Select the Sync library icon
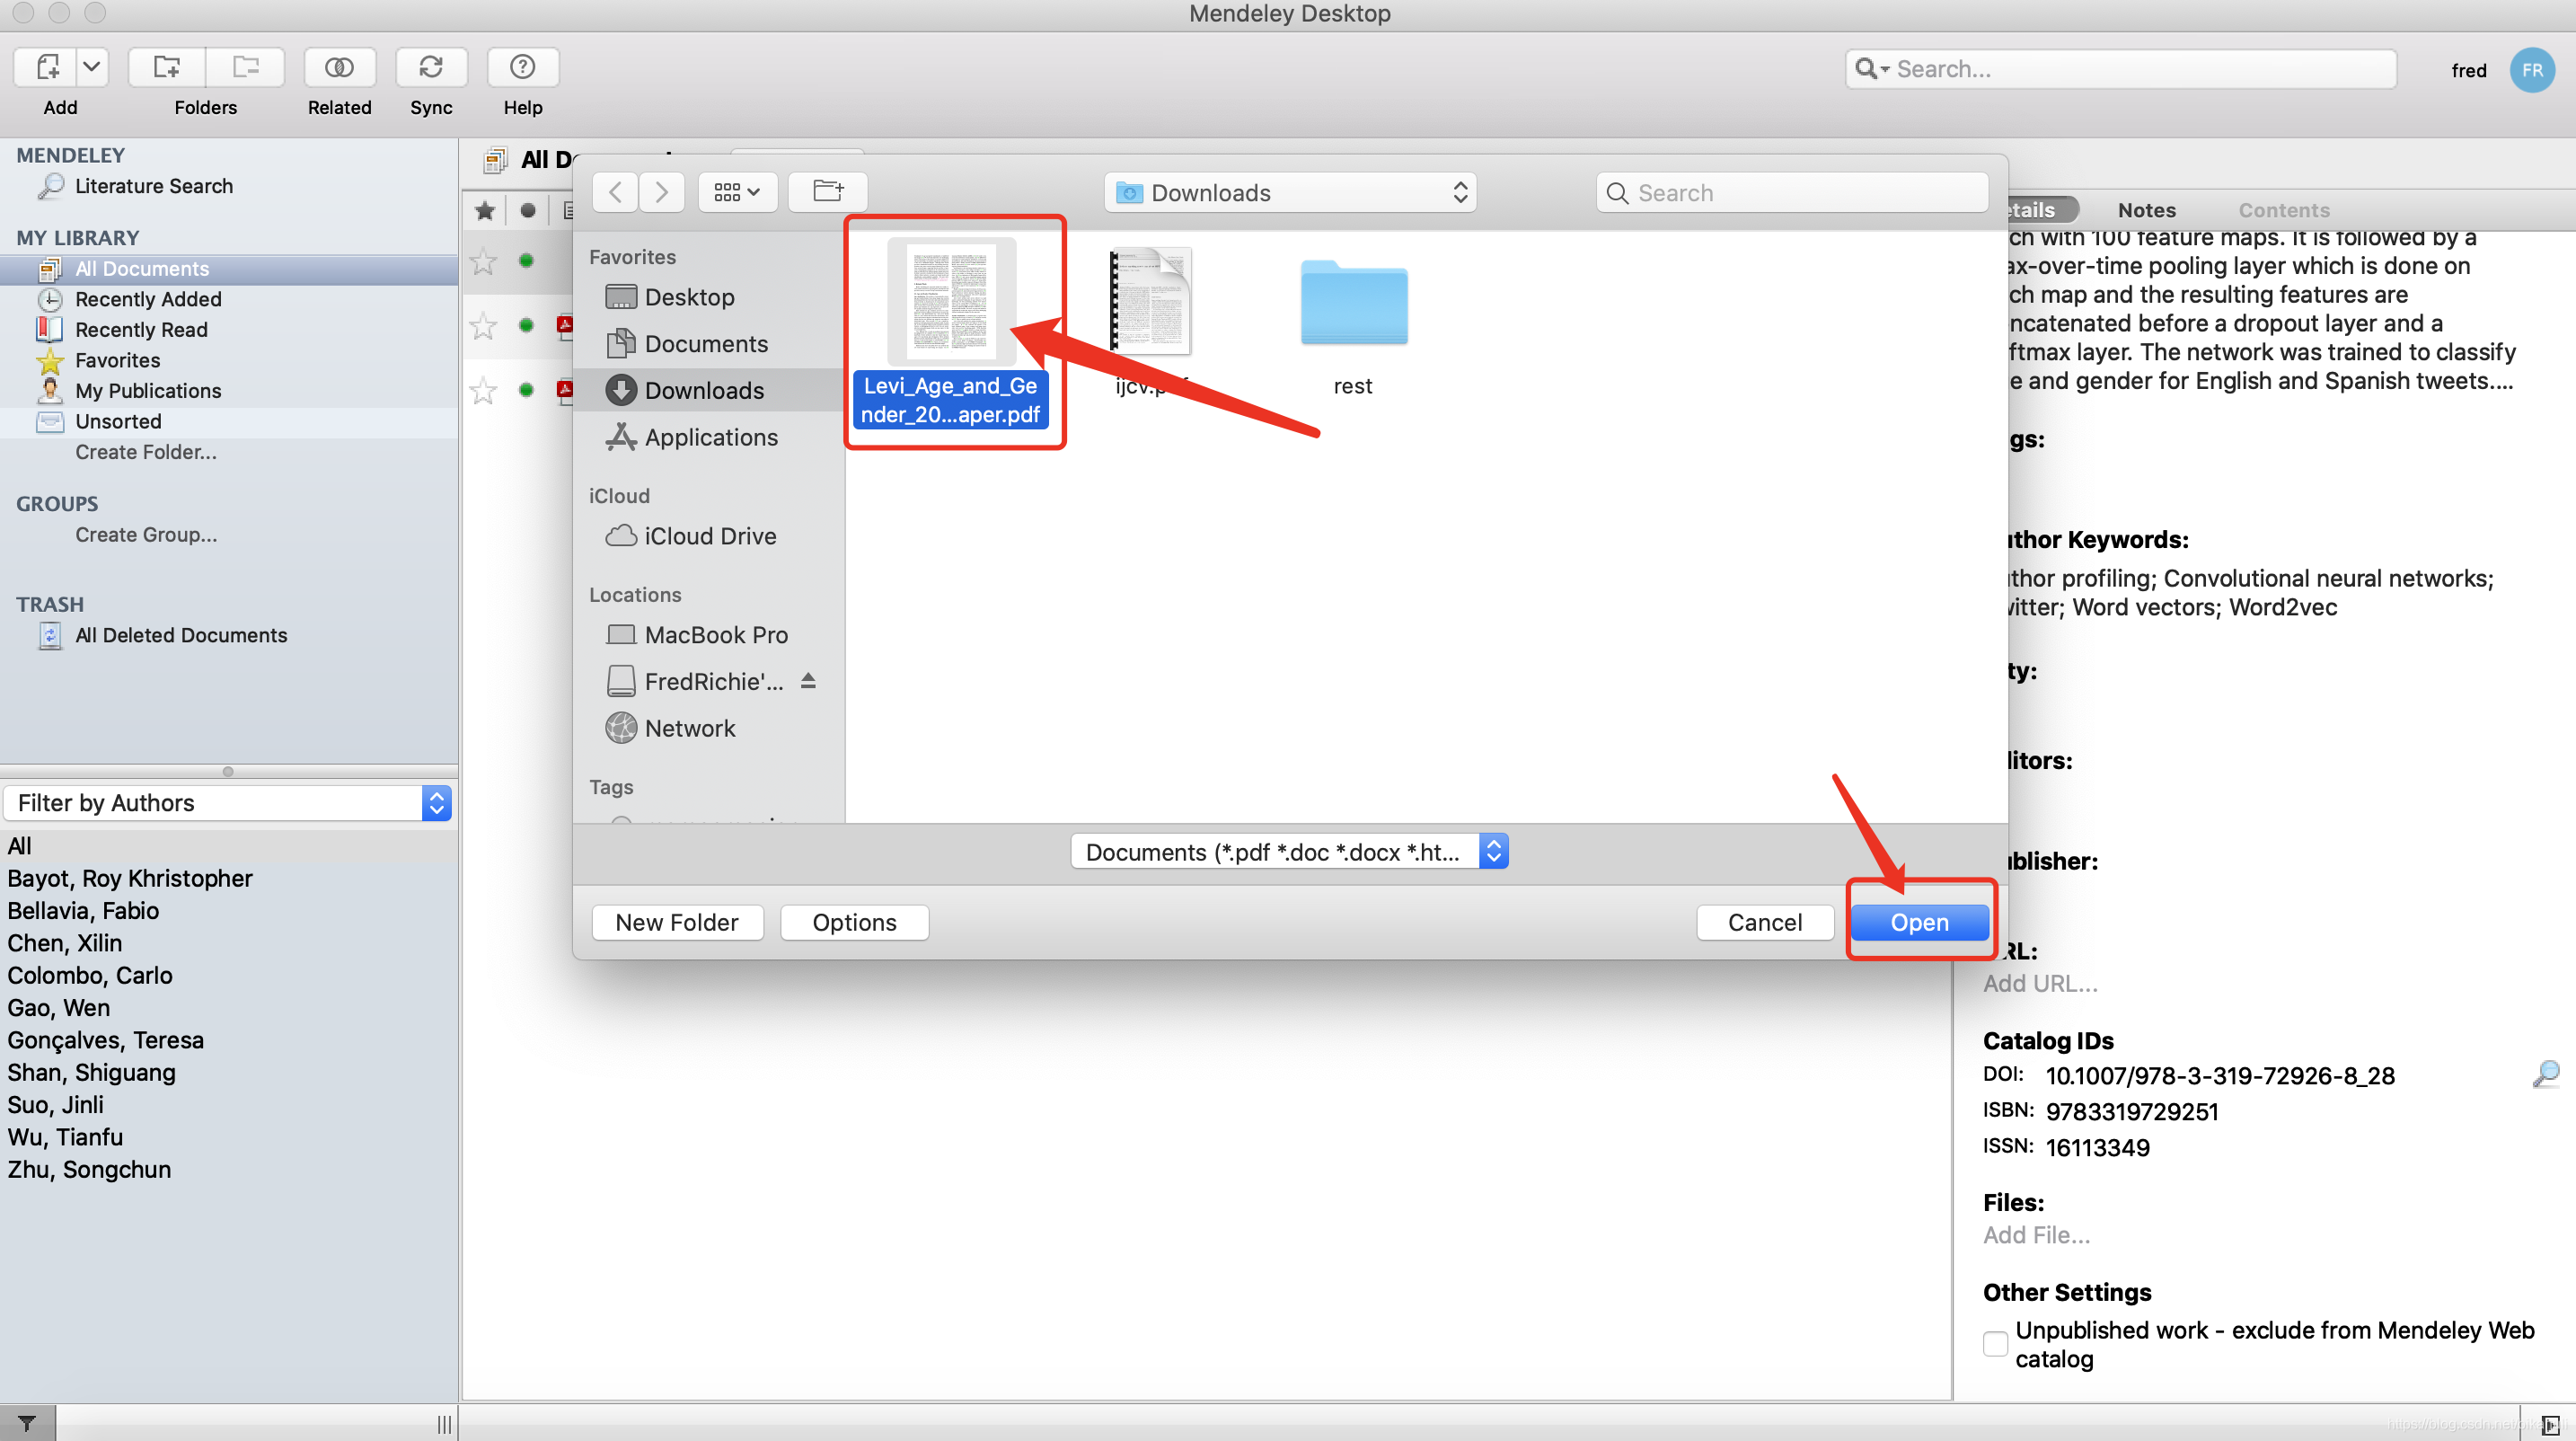2576x1441 pixels. point(432,67)
